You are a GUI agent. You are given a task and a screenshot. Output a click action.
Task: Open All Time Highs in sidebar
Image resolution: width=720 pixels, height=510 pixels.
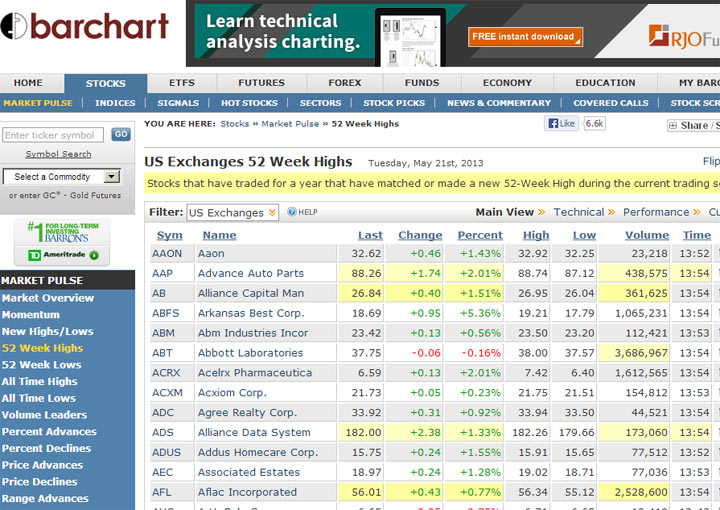39,381
